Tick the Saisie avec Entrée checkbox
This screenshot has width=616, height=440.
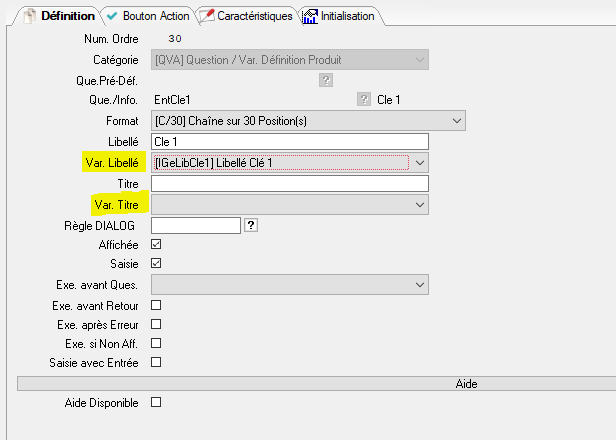pyautogui.click(x=155, y=362)
